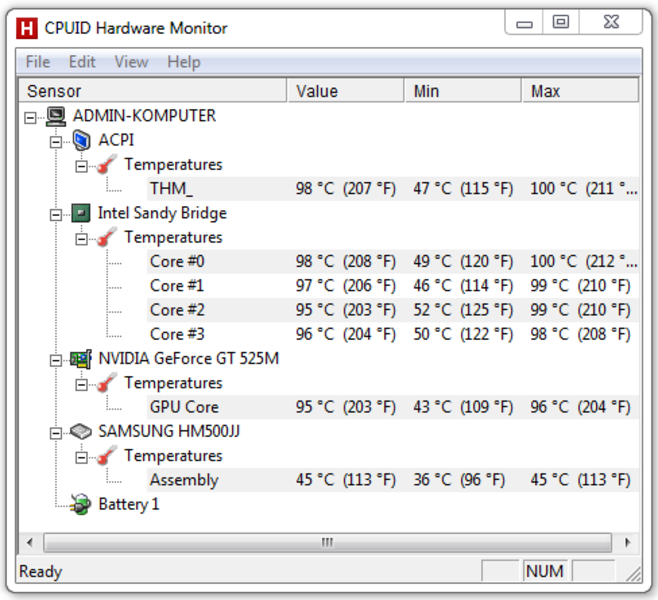Select the Core #3 row
This screenshot has width=658, height=600.
tap(393, 335)
